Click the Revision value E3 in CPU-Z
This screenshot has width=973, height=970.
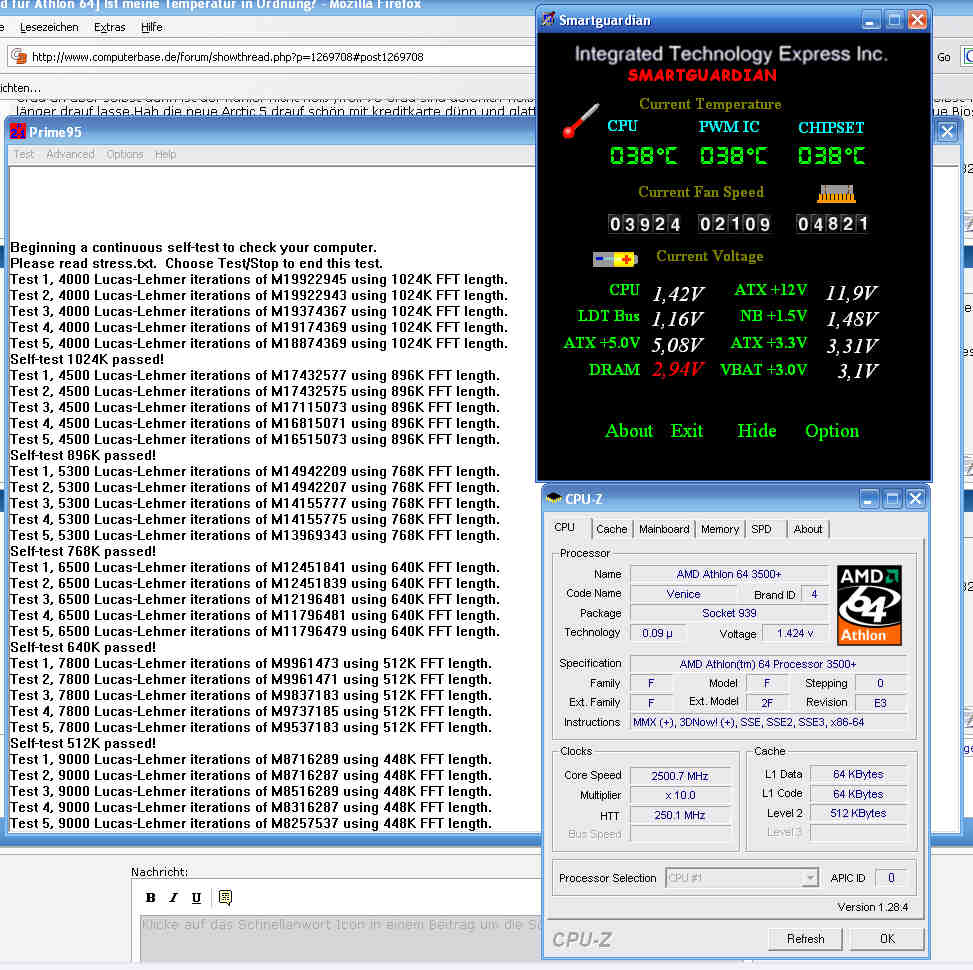pyautogui.click(x=880, y=703)
